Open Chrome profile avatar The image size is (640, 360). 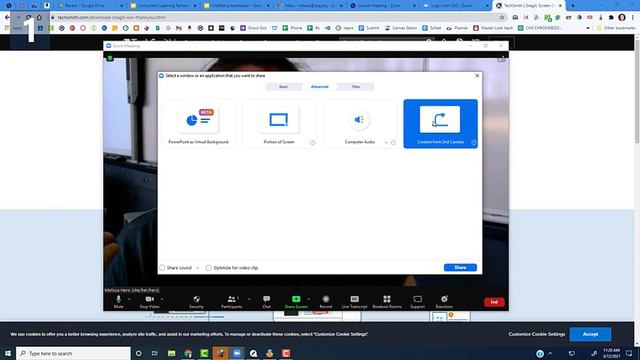[x=622, y=18]
